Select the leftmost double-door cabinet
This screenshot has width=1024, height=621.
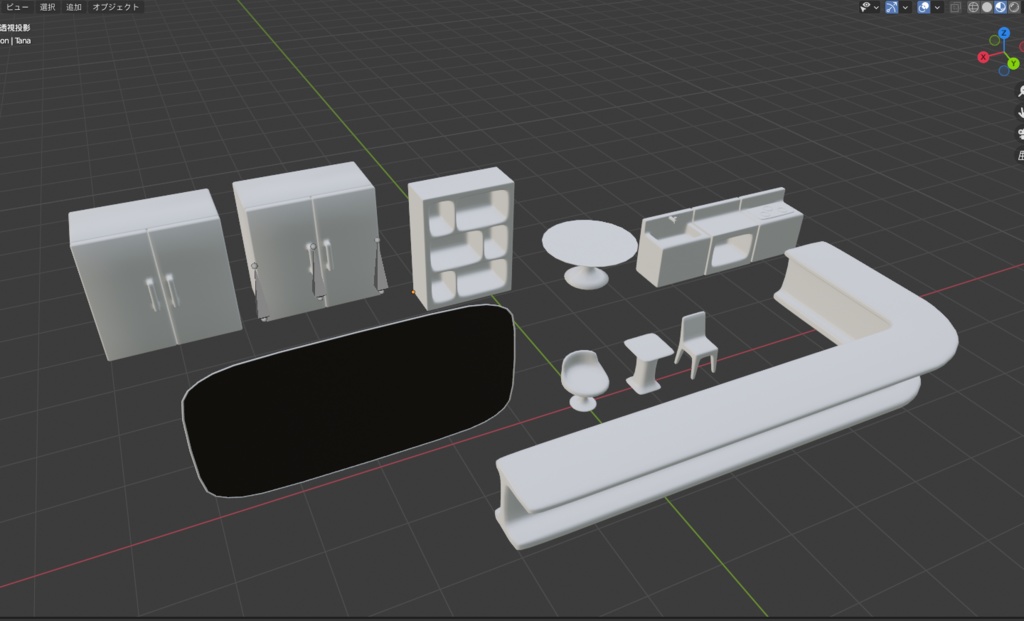point(155,274)
